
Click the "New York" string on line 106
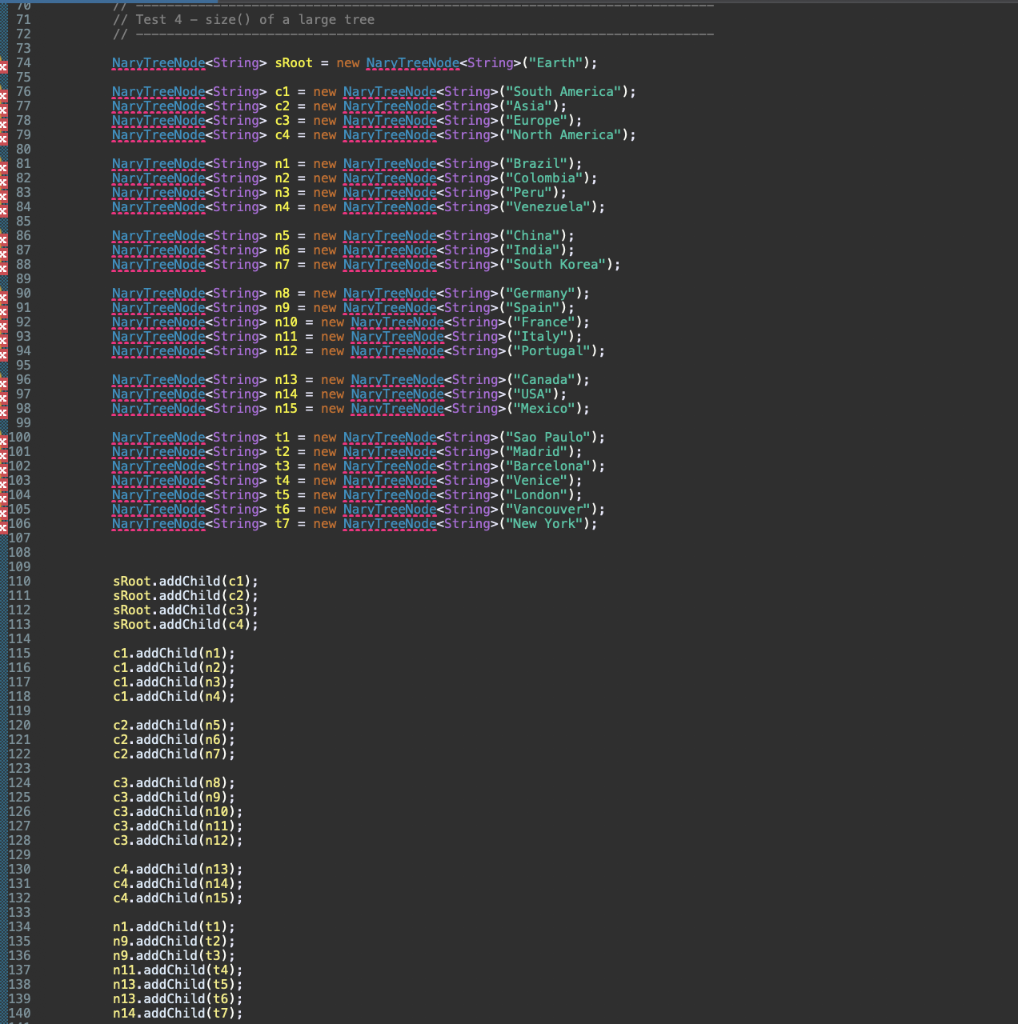pos(543,523)
